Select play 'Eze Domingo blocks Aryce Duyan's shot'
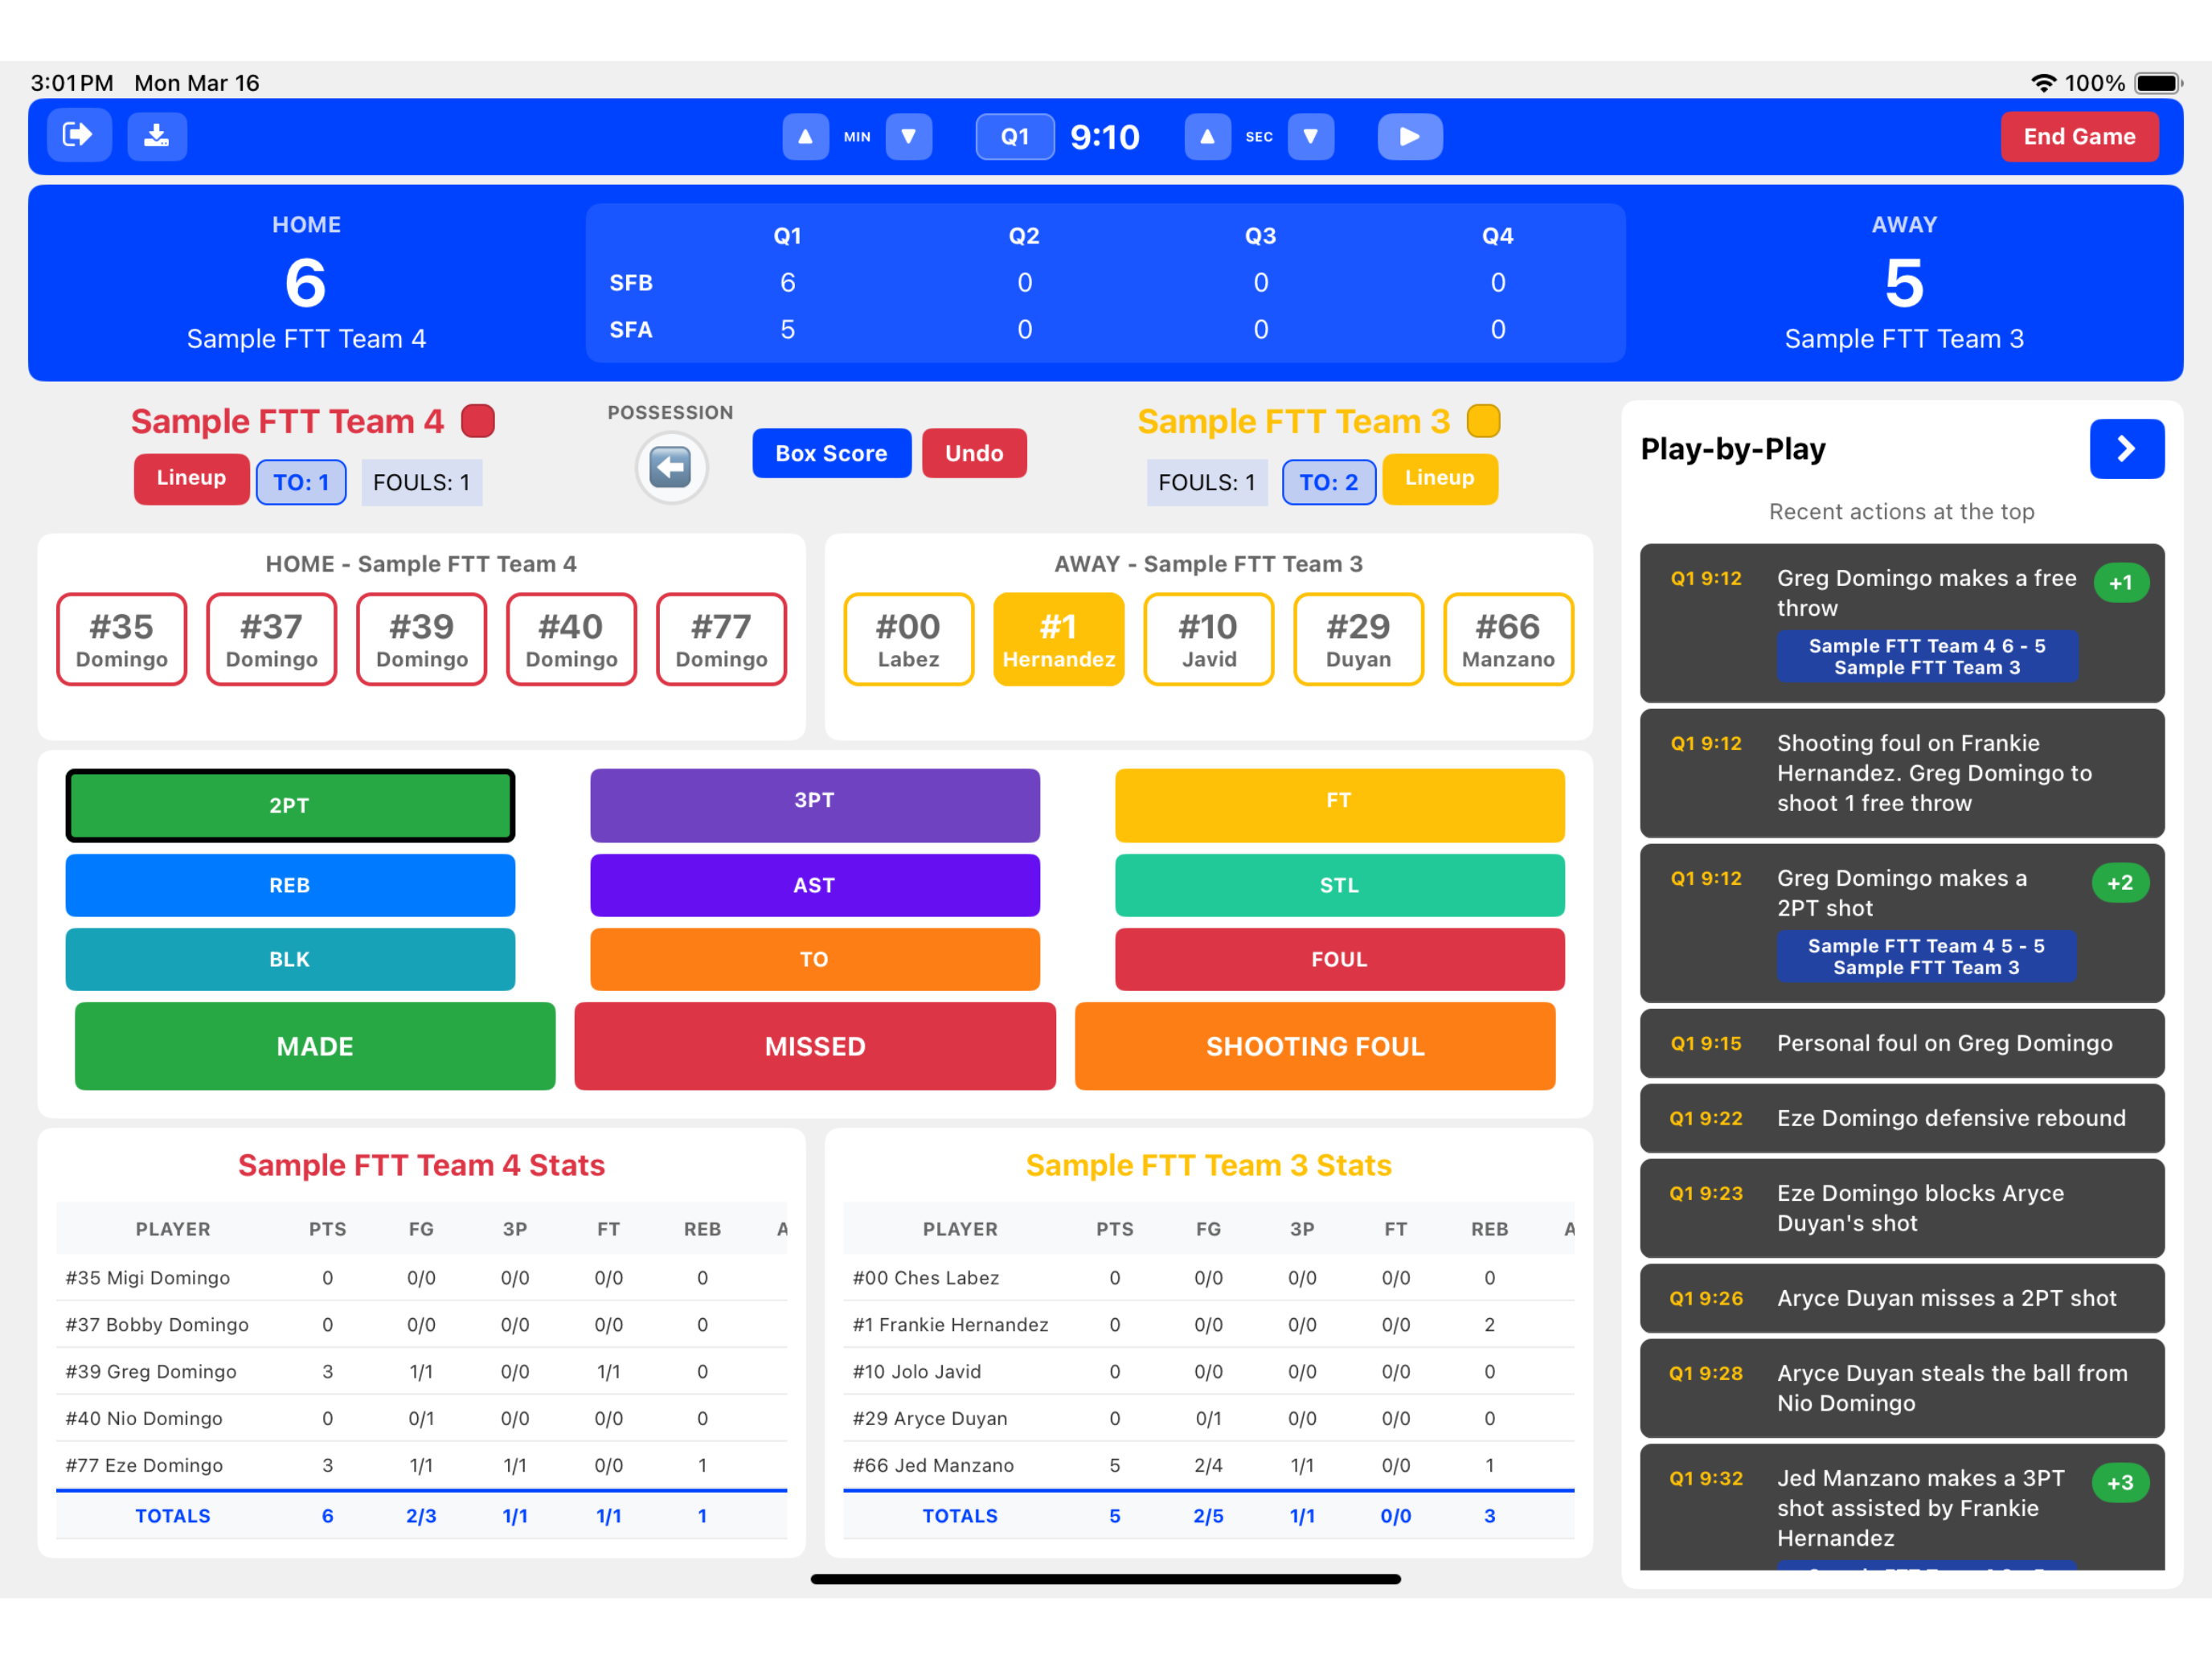Image resolution: width=2212 pixels, height=1659 pixels. (x=1902, y=1208)
